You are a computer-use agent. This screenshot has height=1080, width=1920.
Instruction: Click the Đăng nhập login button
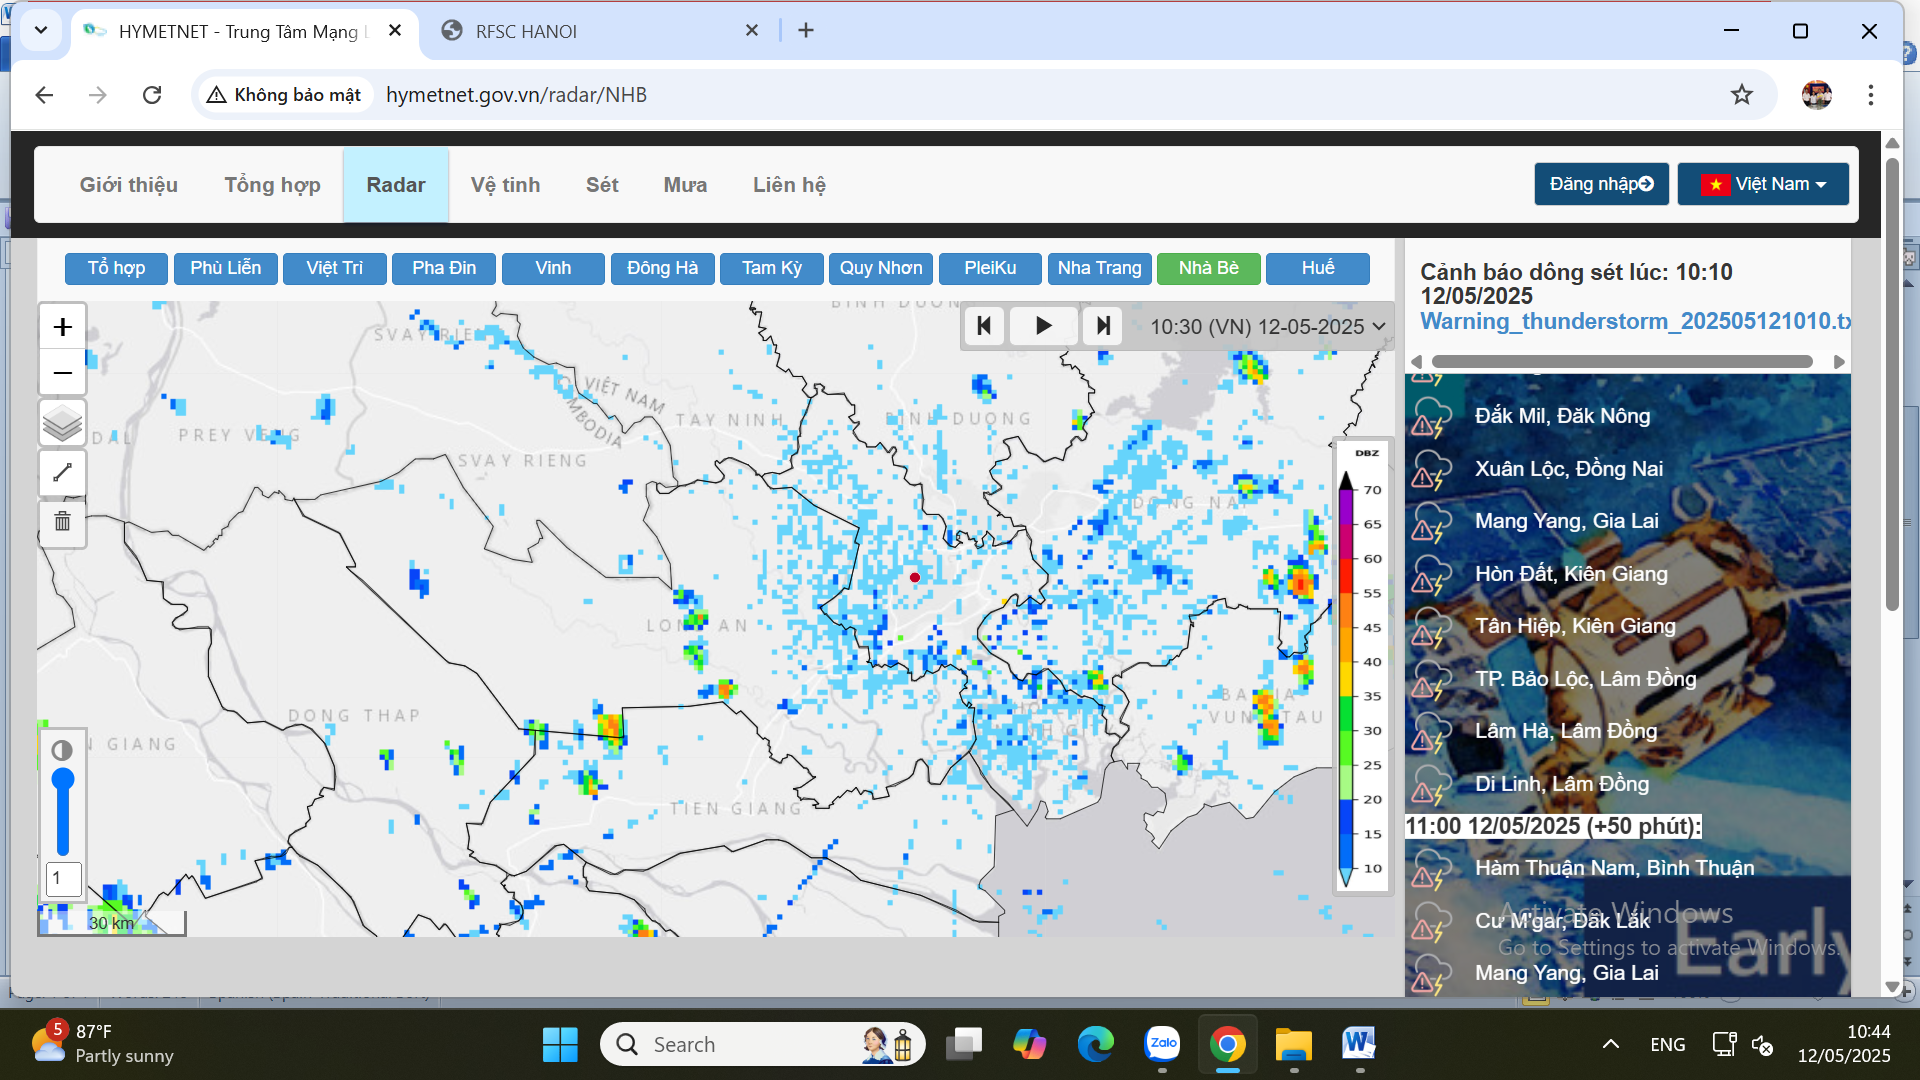coord(1601,184)
